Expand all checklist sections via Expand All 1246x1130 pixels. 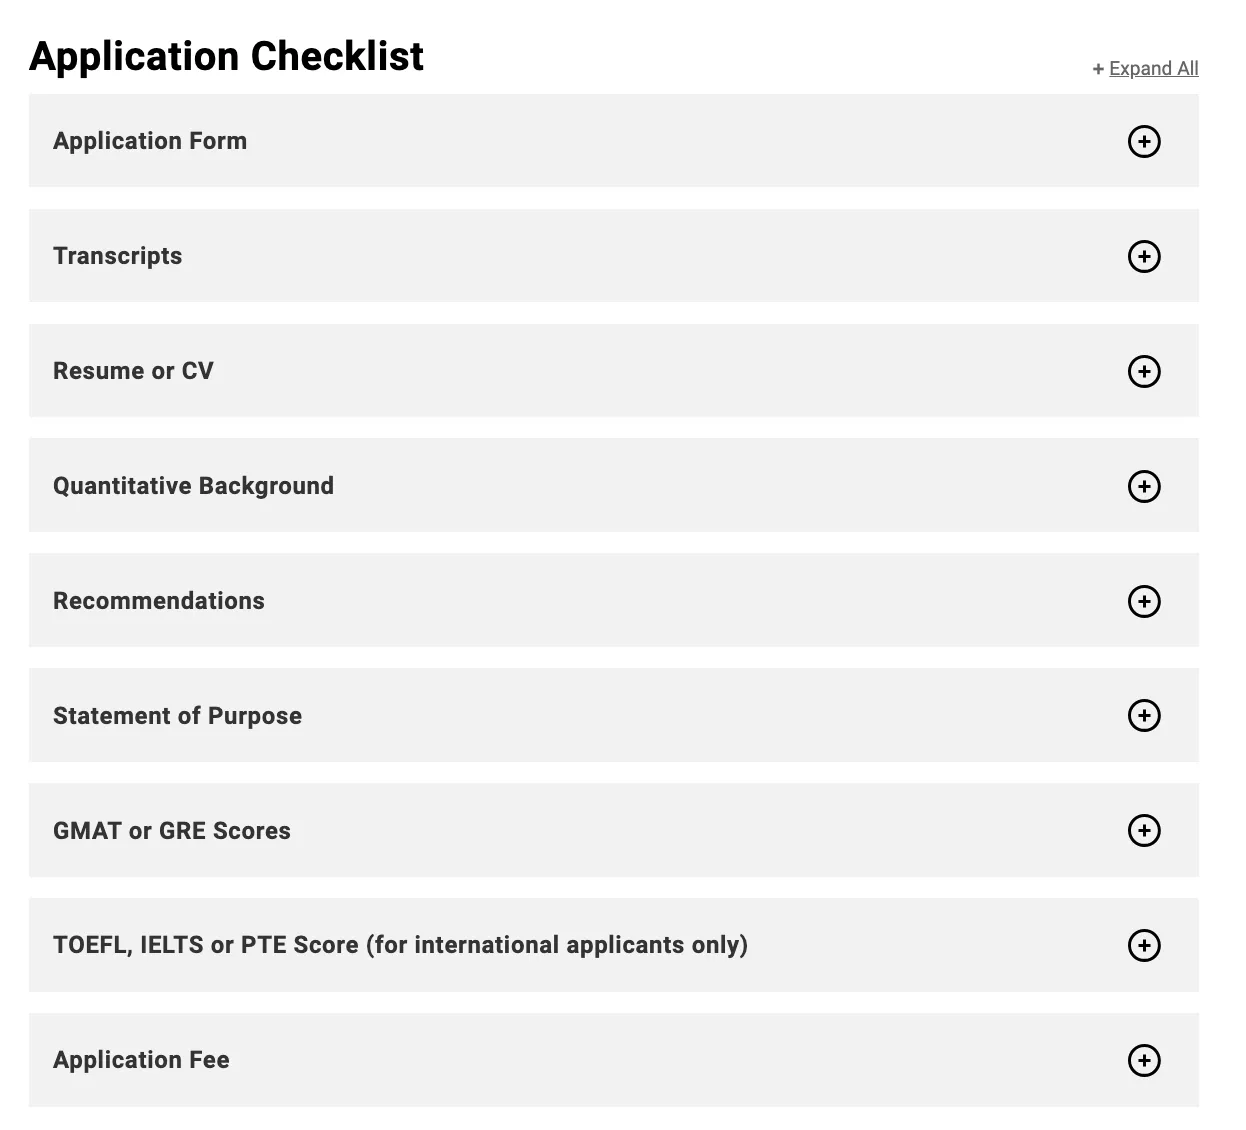coord(1153,68)
